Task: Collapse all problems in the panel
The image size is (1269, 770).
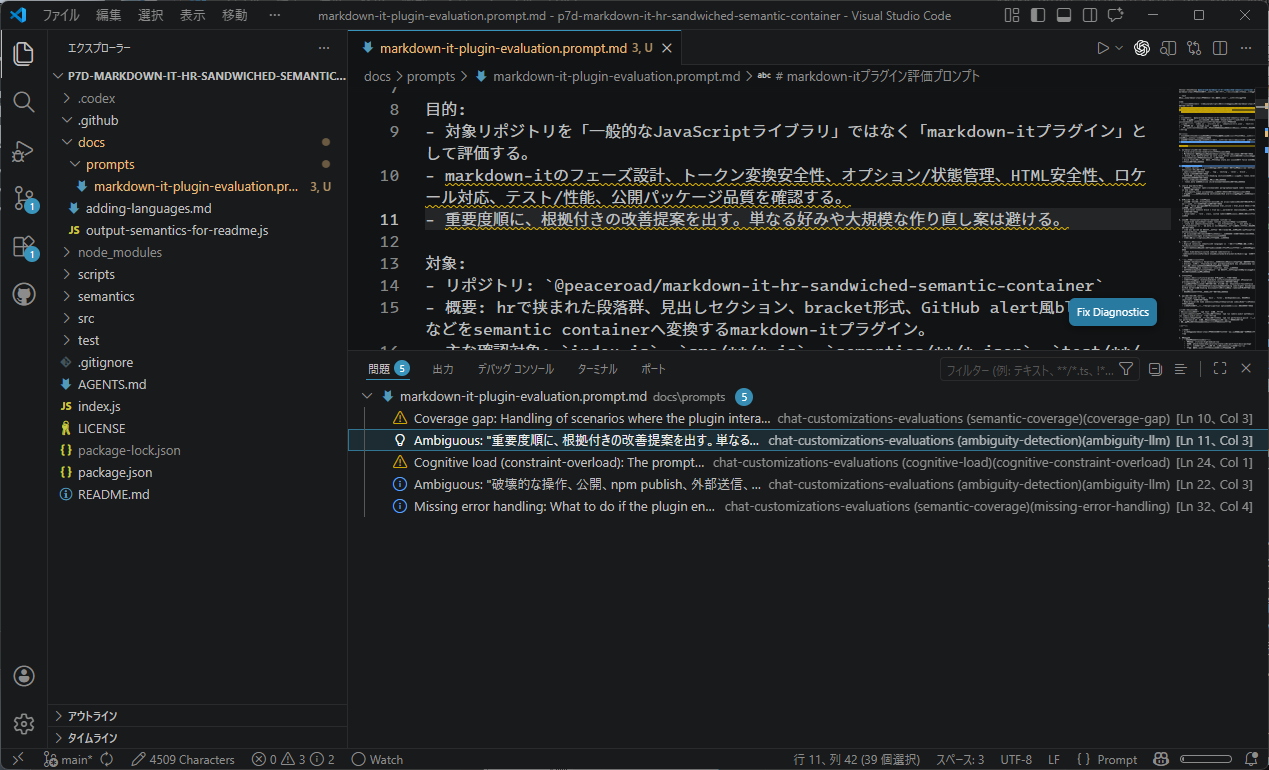Action: pos(1155,369)
